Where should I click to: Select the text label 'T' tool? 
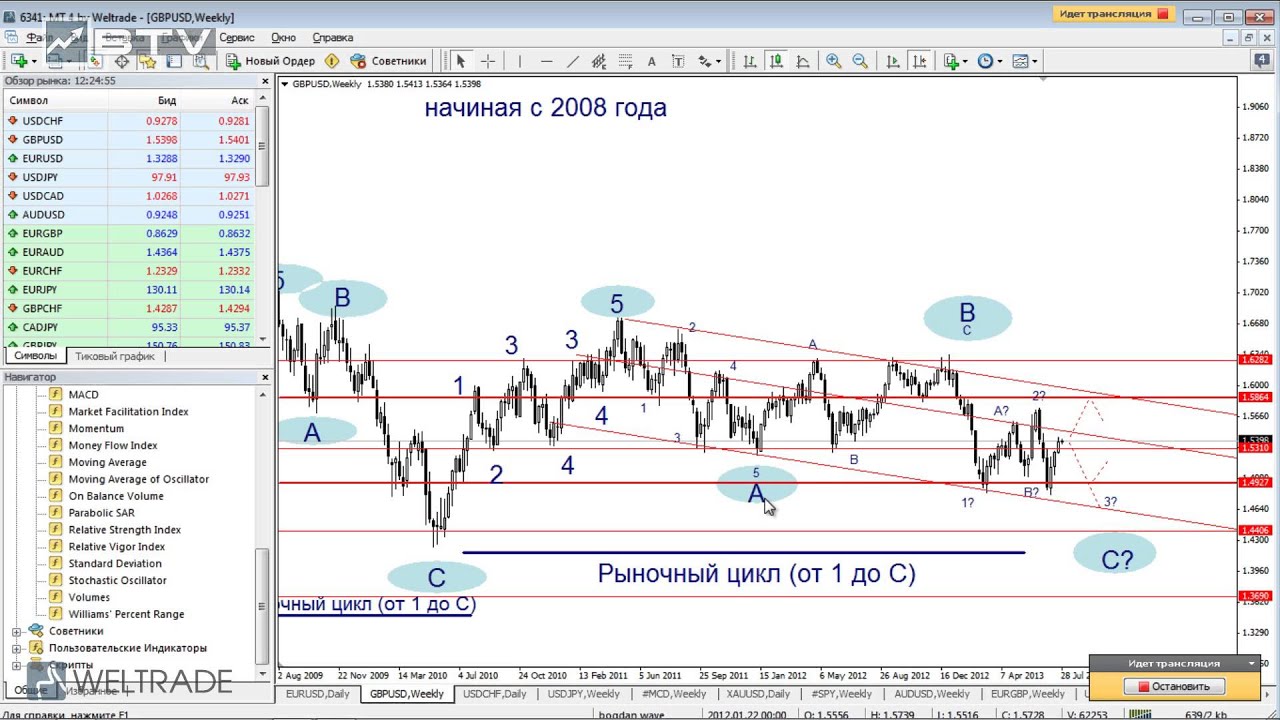678,61
